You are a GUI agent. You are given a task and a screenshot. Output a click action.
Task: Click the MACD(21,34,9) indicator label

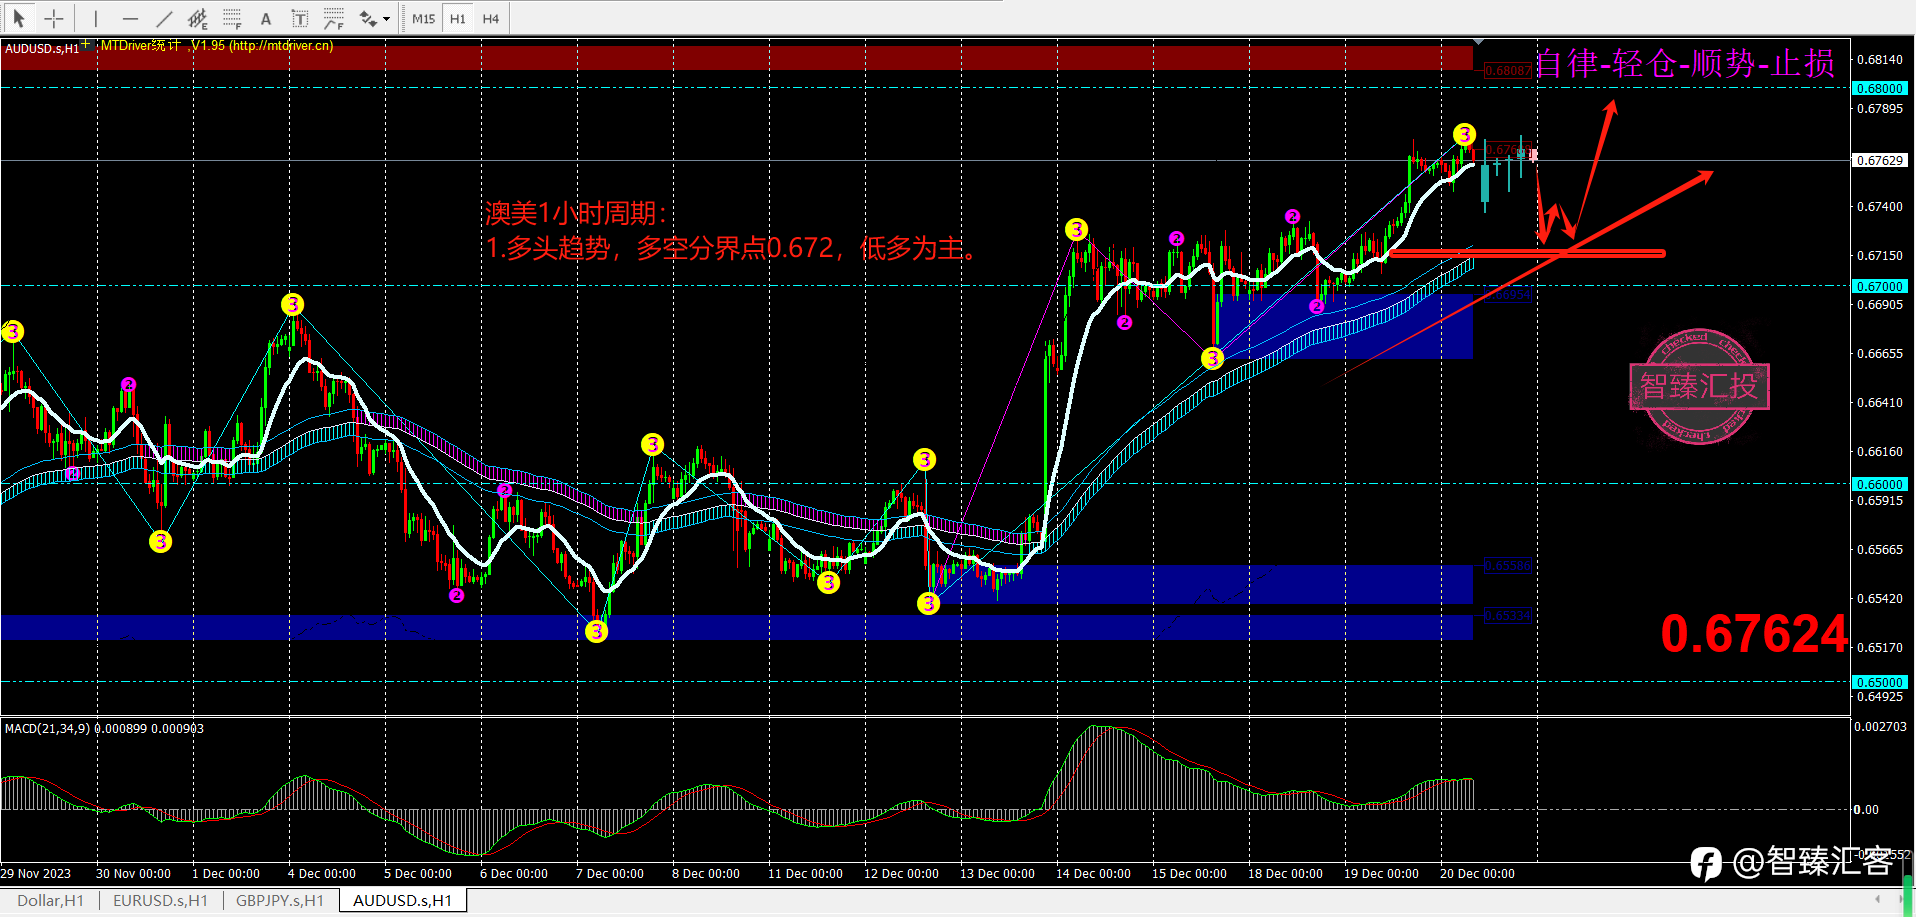104,728
